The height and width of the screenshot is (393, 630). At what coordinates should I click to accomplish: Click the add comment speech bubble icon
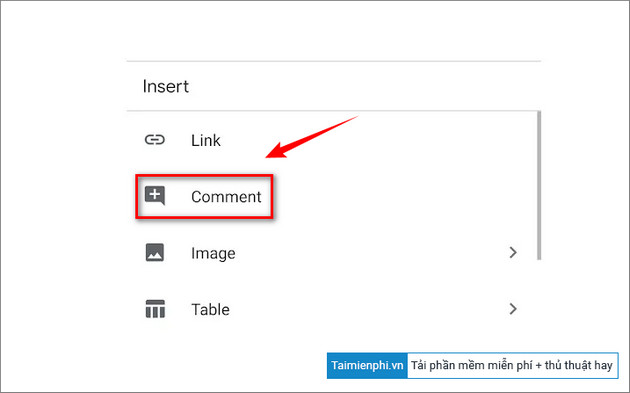pyautogui.click(x=155, y=196)
